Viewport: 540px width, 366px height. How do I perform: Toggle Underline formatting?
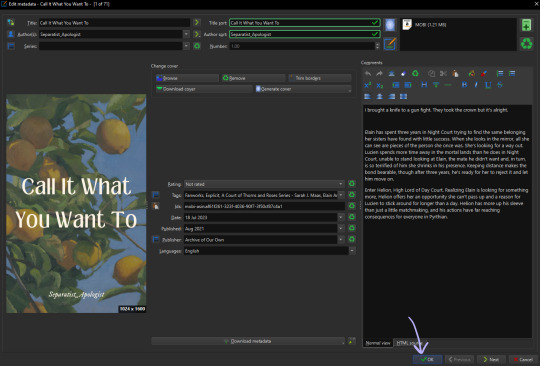[488, 85]
